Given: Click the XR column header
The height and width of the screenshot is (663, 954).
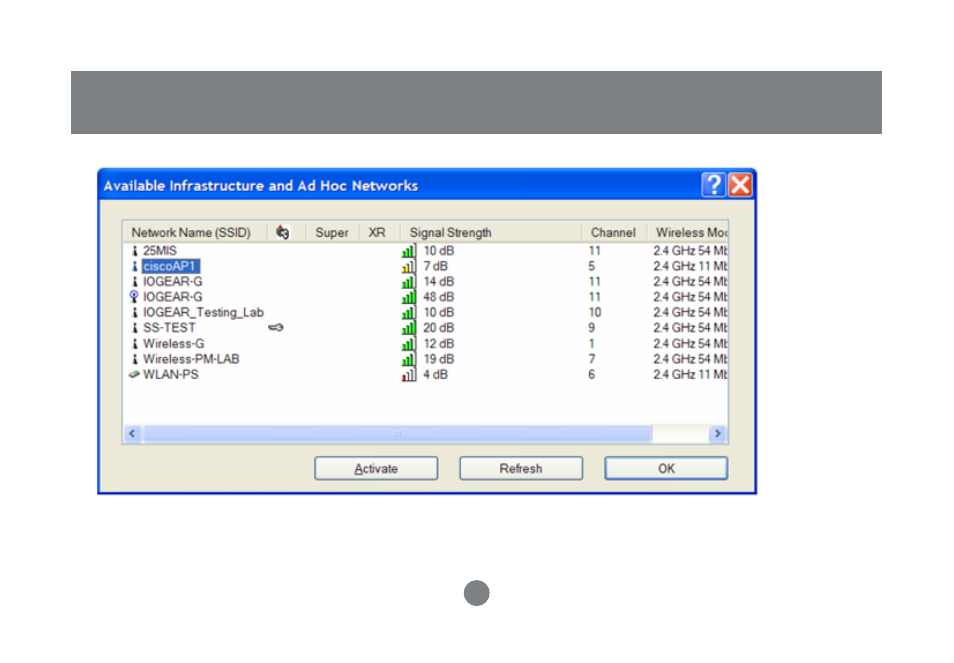Looking at the screenshot, I should tap(377, 232).
